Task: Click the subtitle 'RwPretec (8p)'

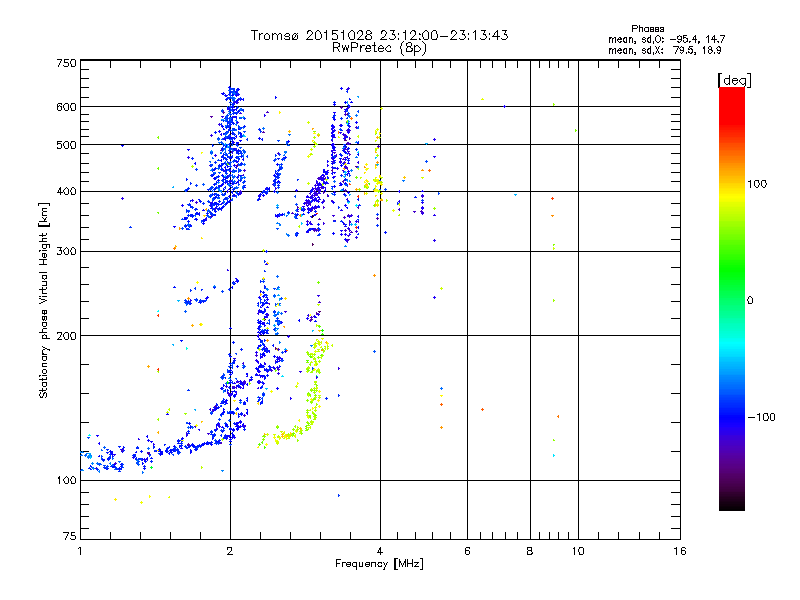Action: pyautogui.click(x=379, y=48)
